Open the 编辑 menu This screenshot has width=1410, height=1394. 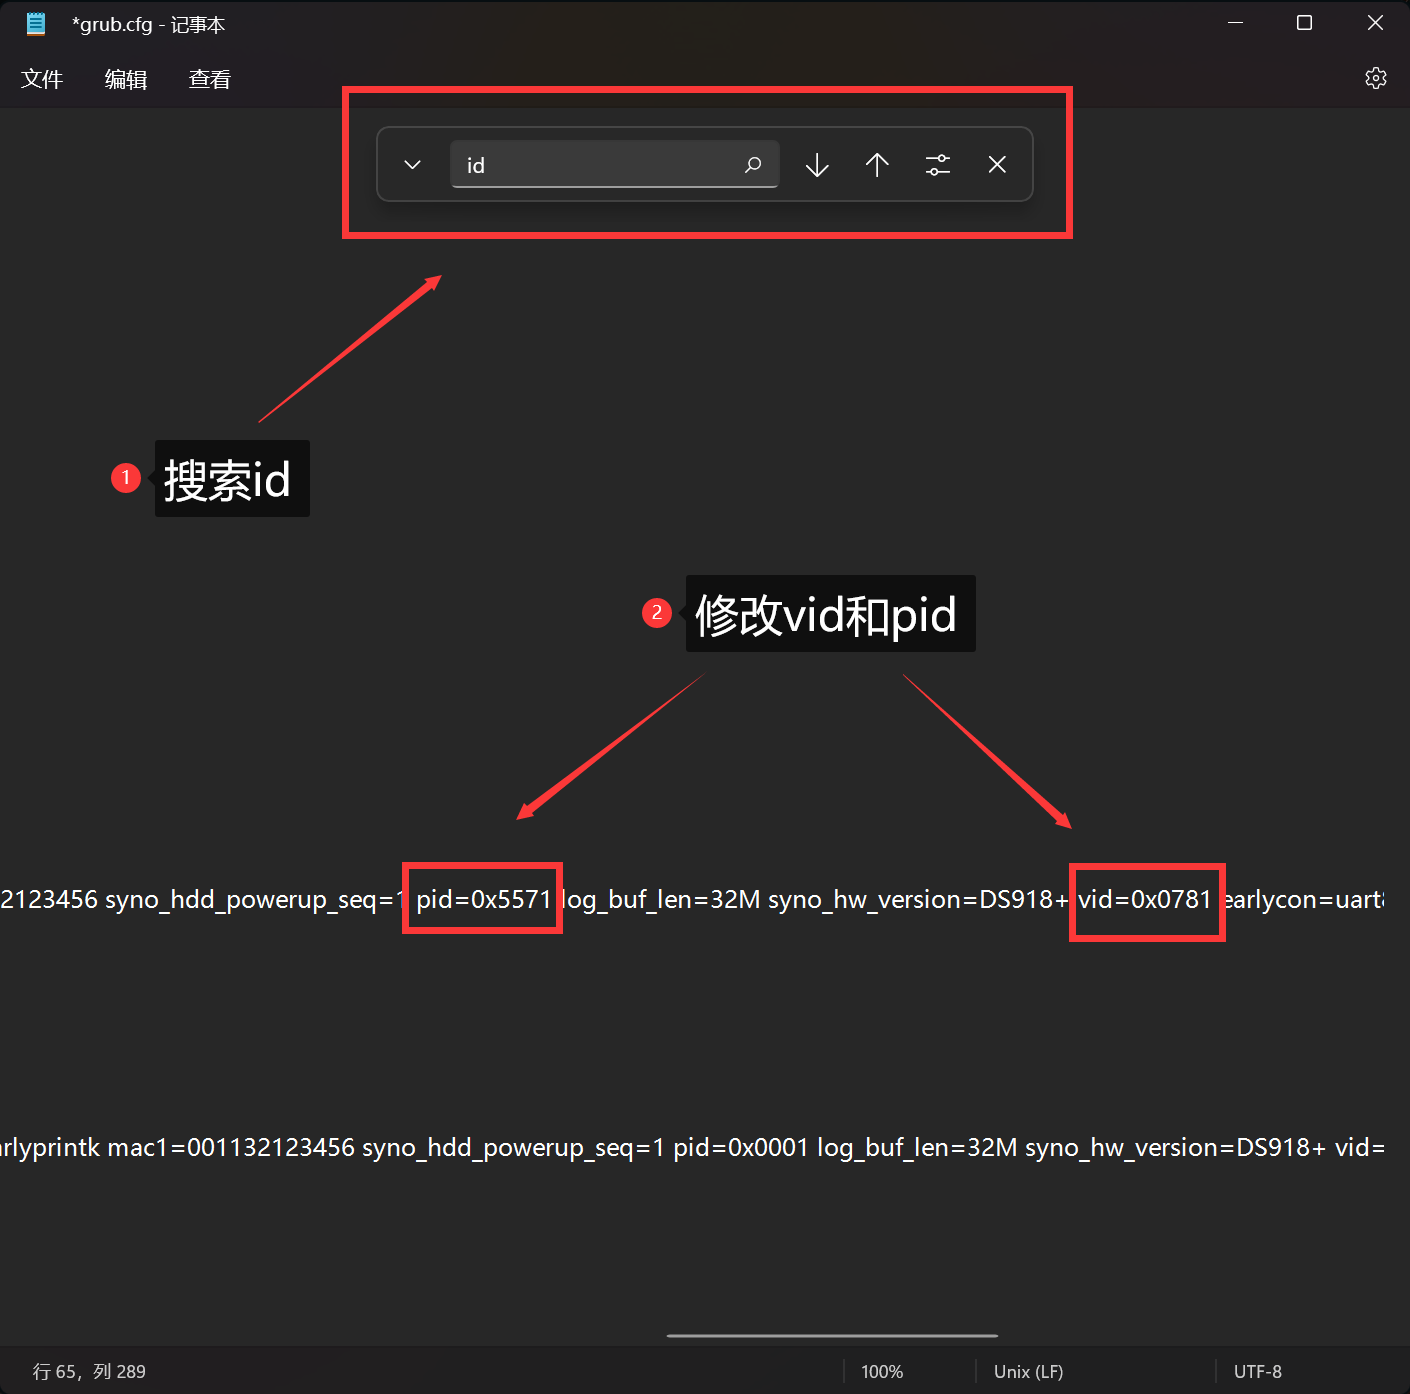126,79
